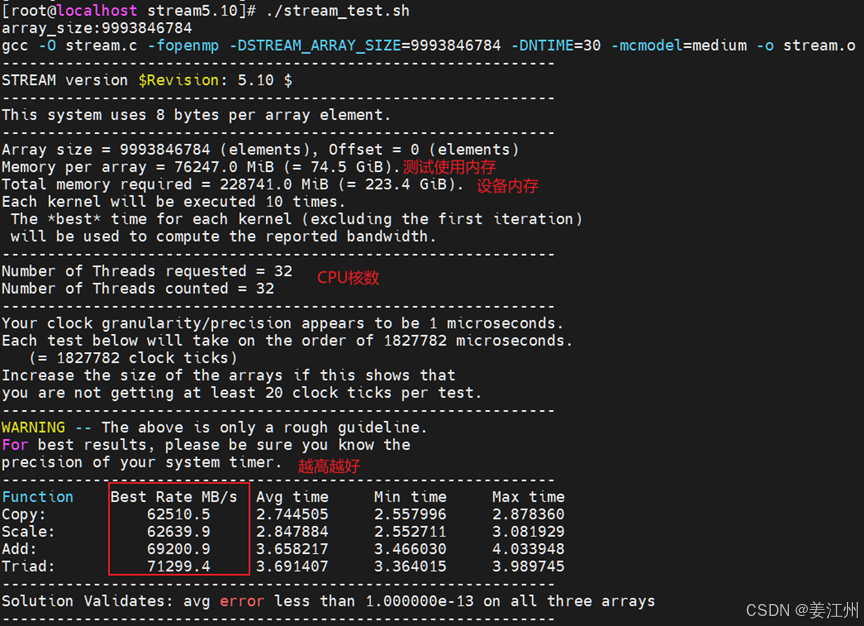Click 'stream.o' output filename
Screen dimensions: 864x626
(819, 46)
